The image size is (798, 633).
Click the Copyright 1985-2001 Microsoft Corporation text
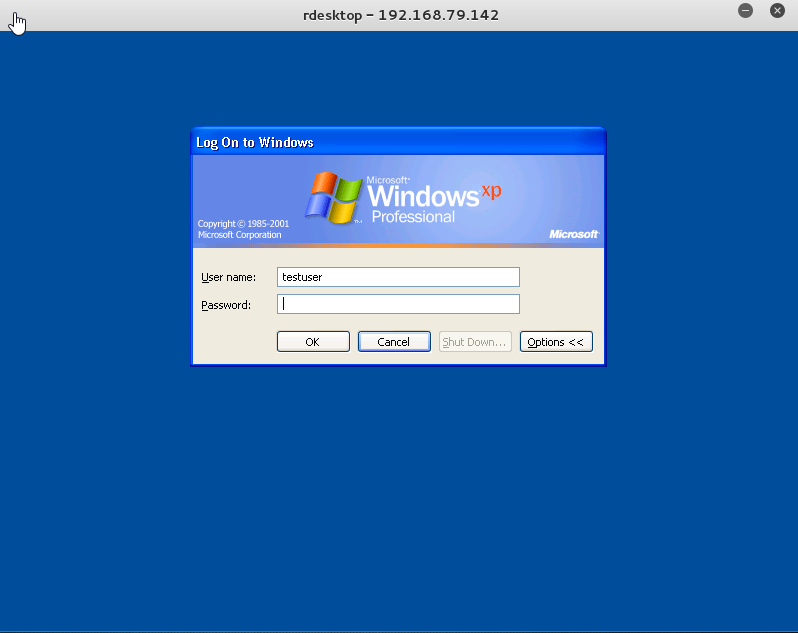tap(243, 230)
